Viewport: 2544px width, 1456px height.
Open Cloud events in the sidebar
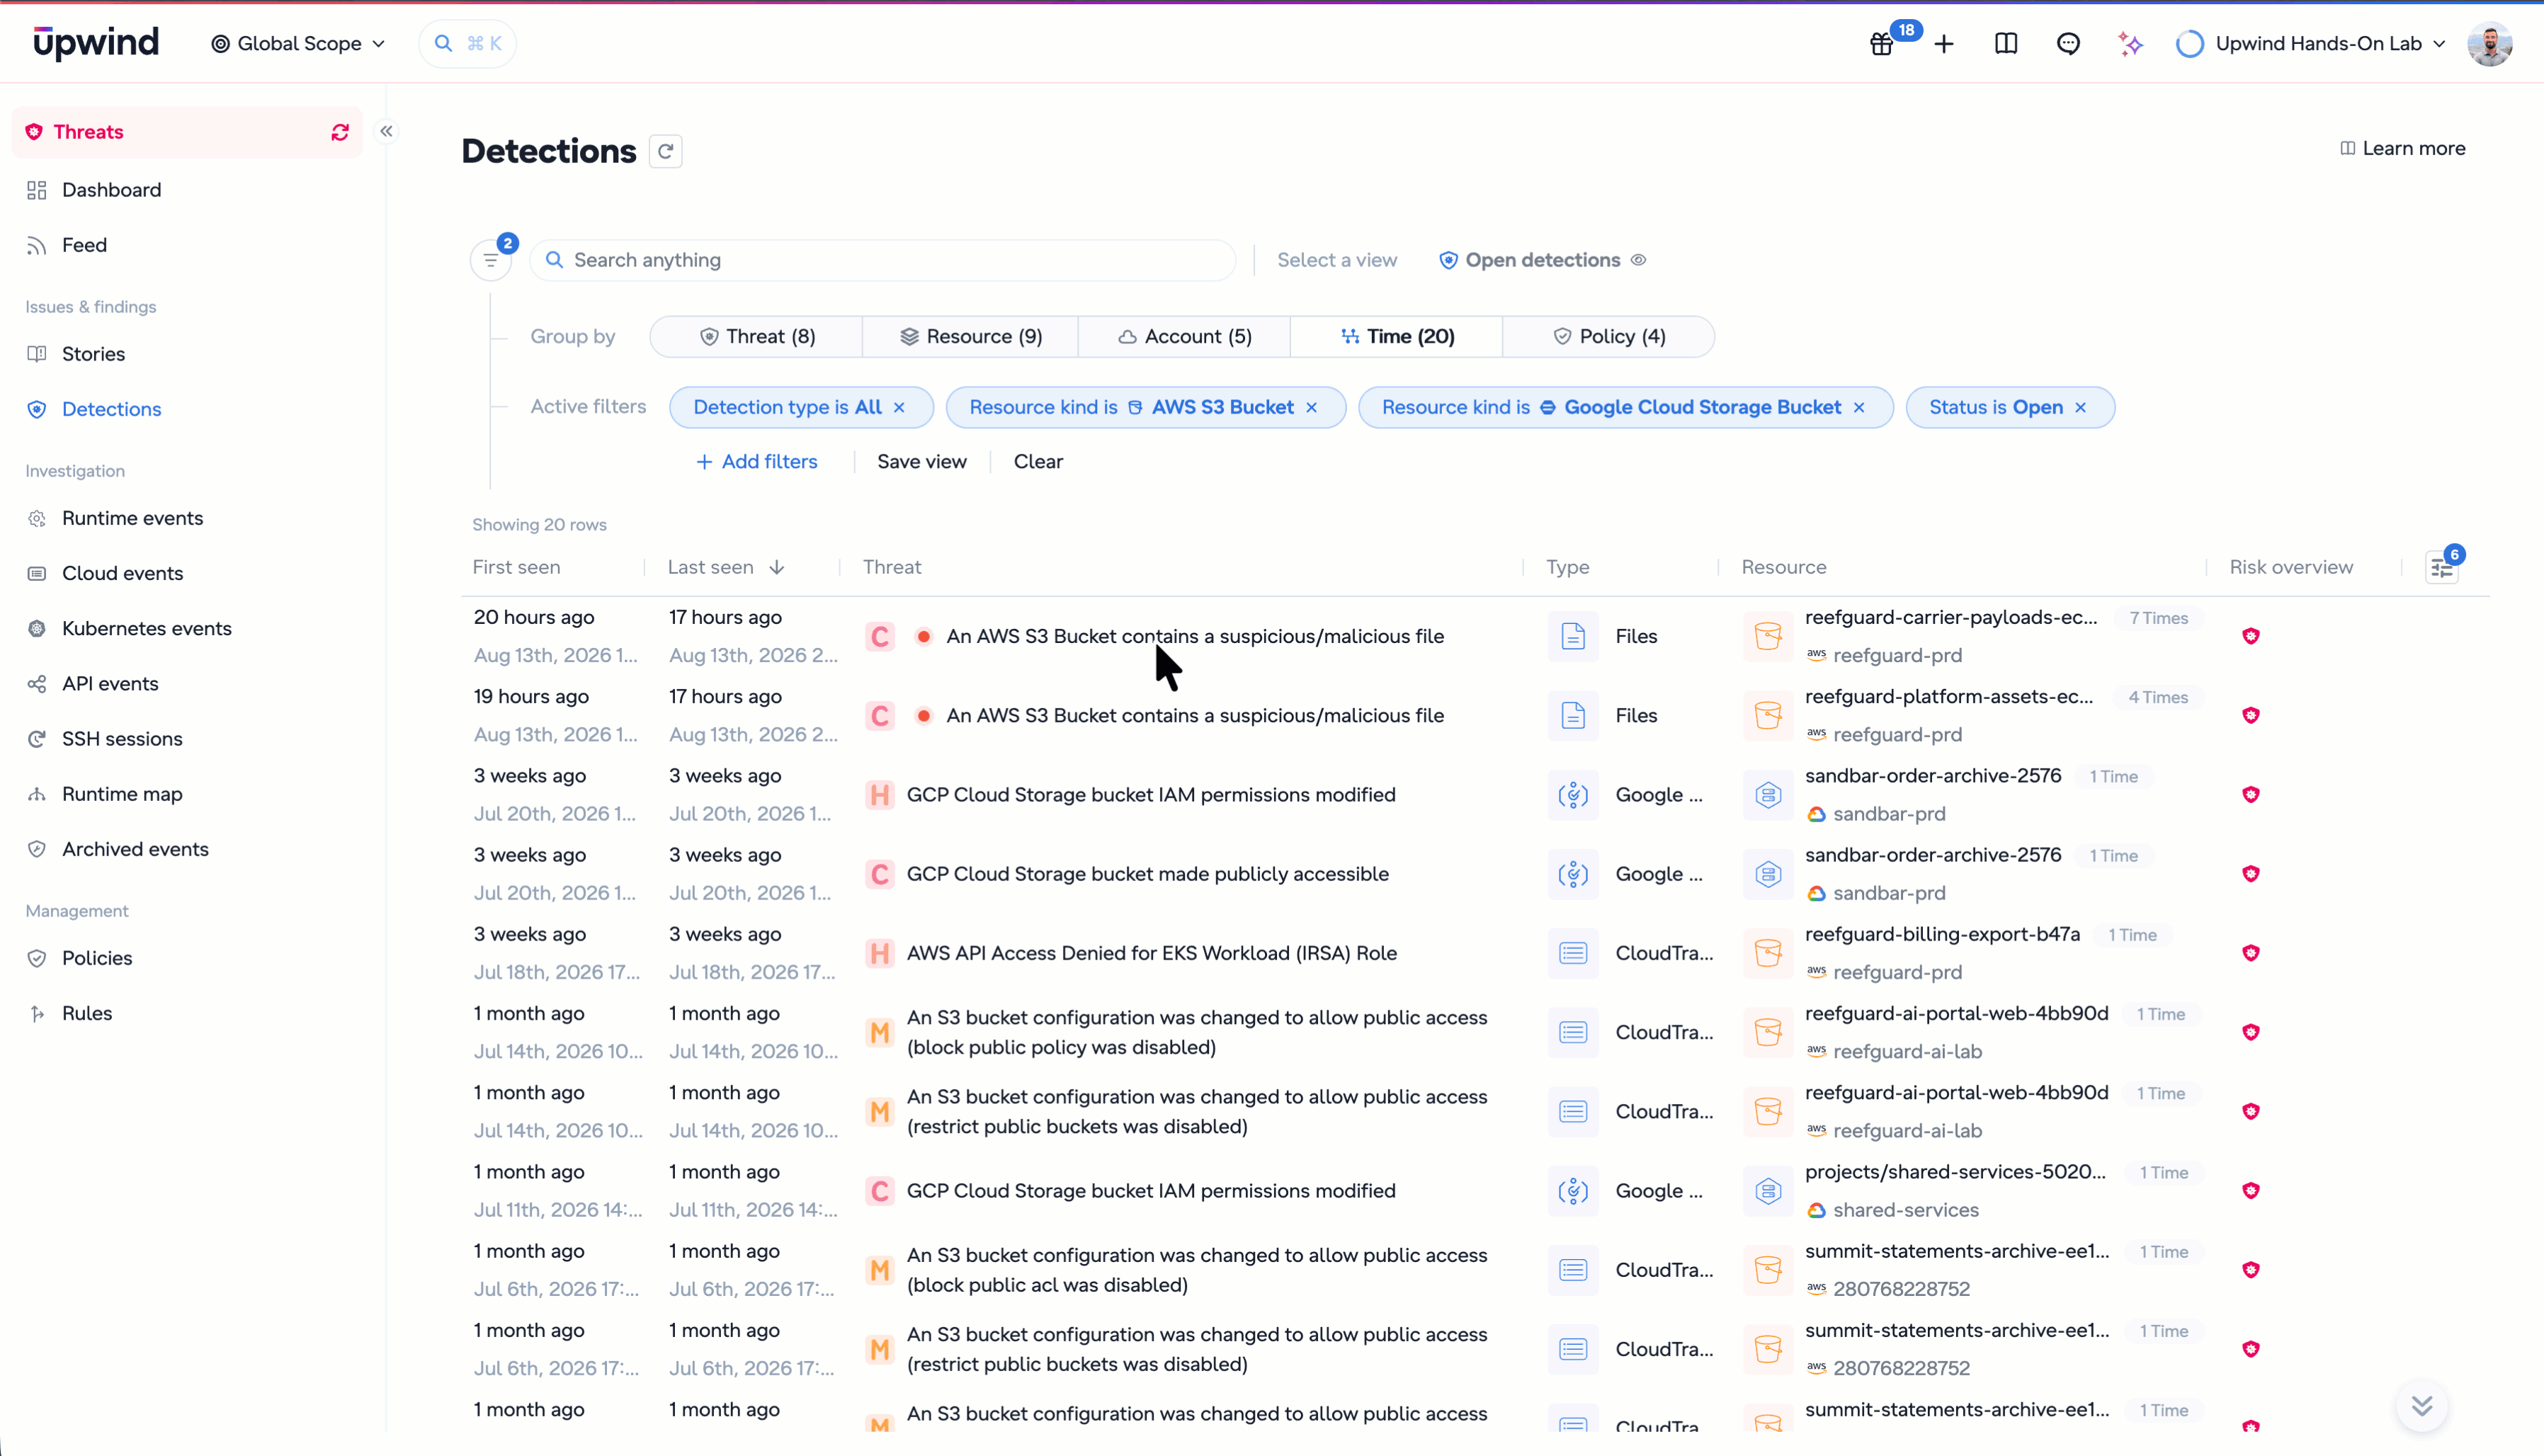pos(122,573)
